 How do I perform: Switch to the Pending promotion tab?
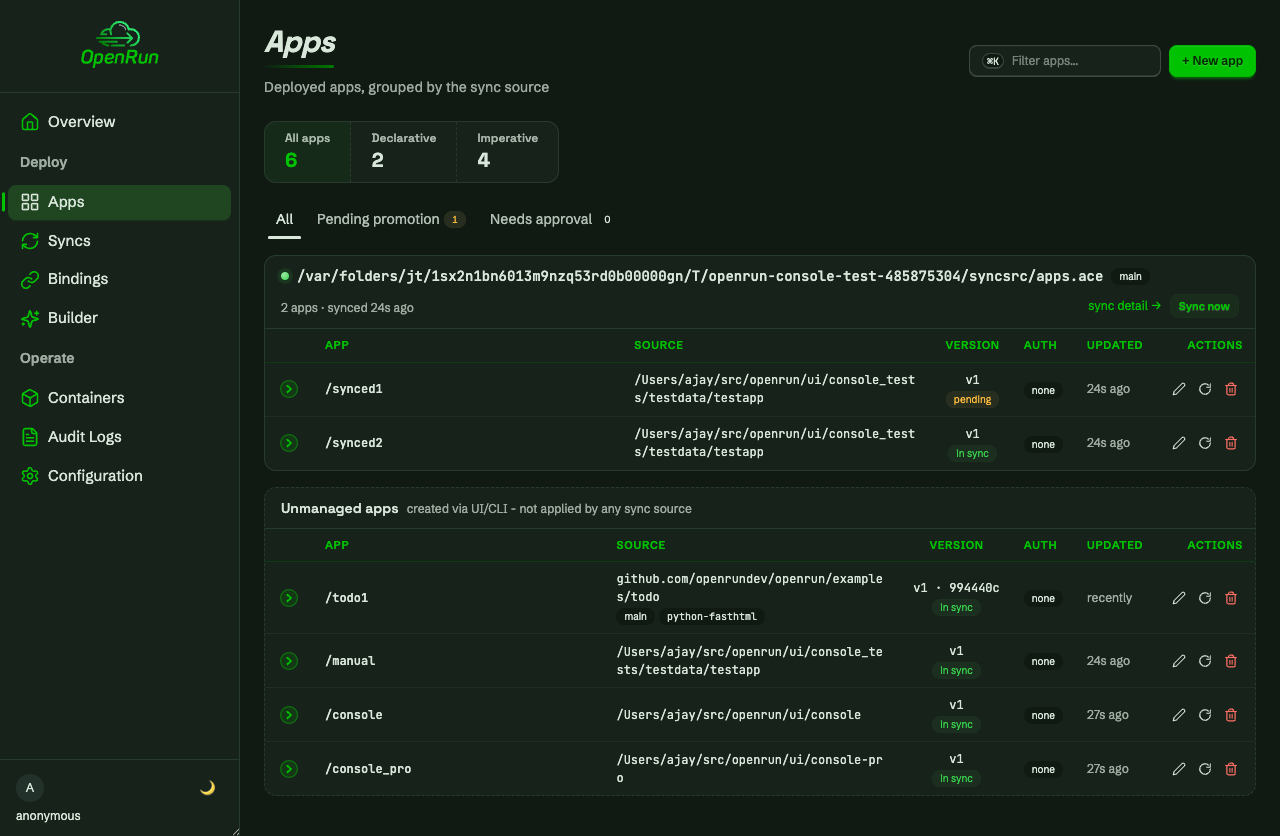click(x=391, y=220)
